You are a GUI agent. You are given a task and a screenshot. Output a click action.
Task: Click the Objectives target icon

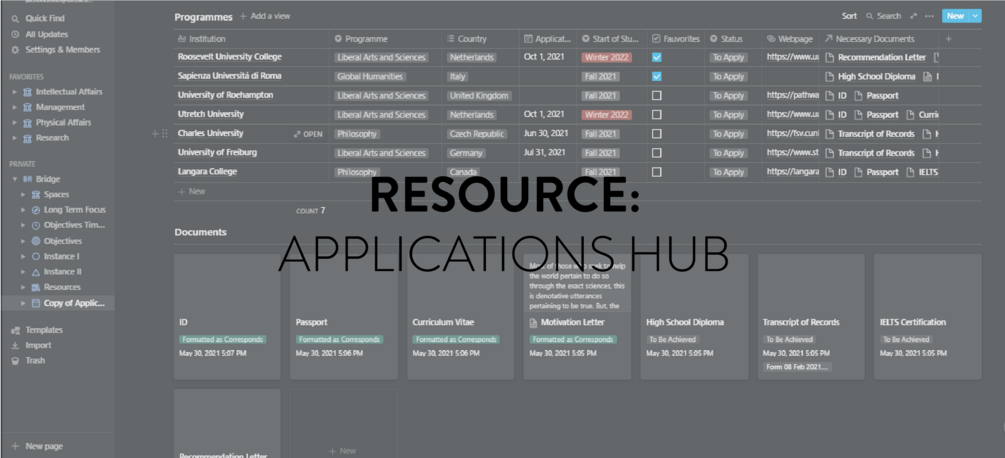(36, 241)
